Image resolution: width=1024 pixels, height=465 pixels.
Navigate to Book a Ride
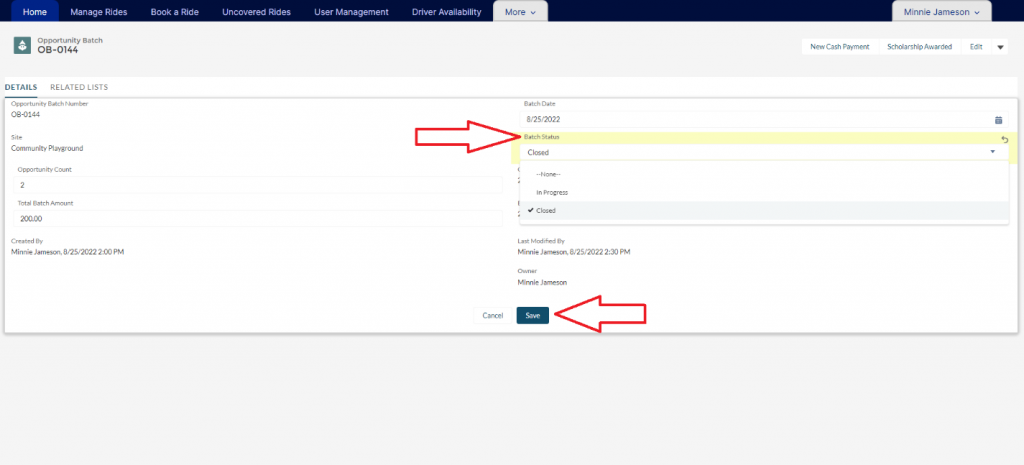(174, 12)
